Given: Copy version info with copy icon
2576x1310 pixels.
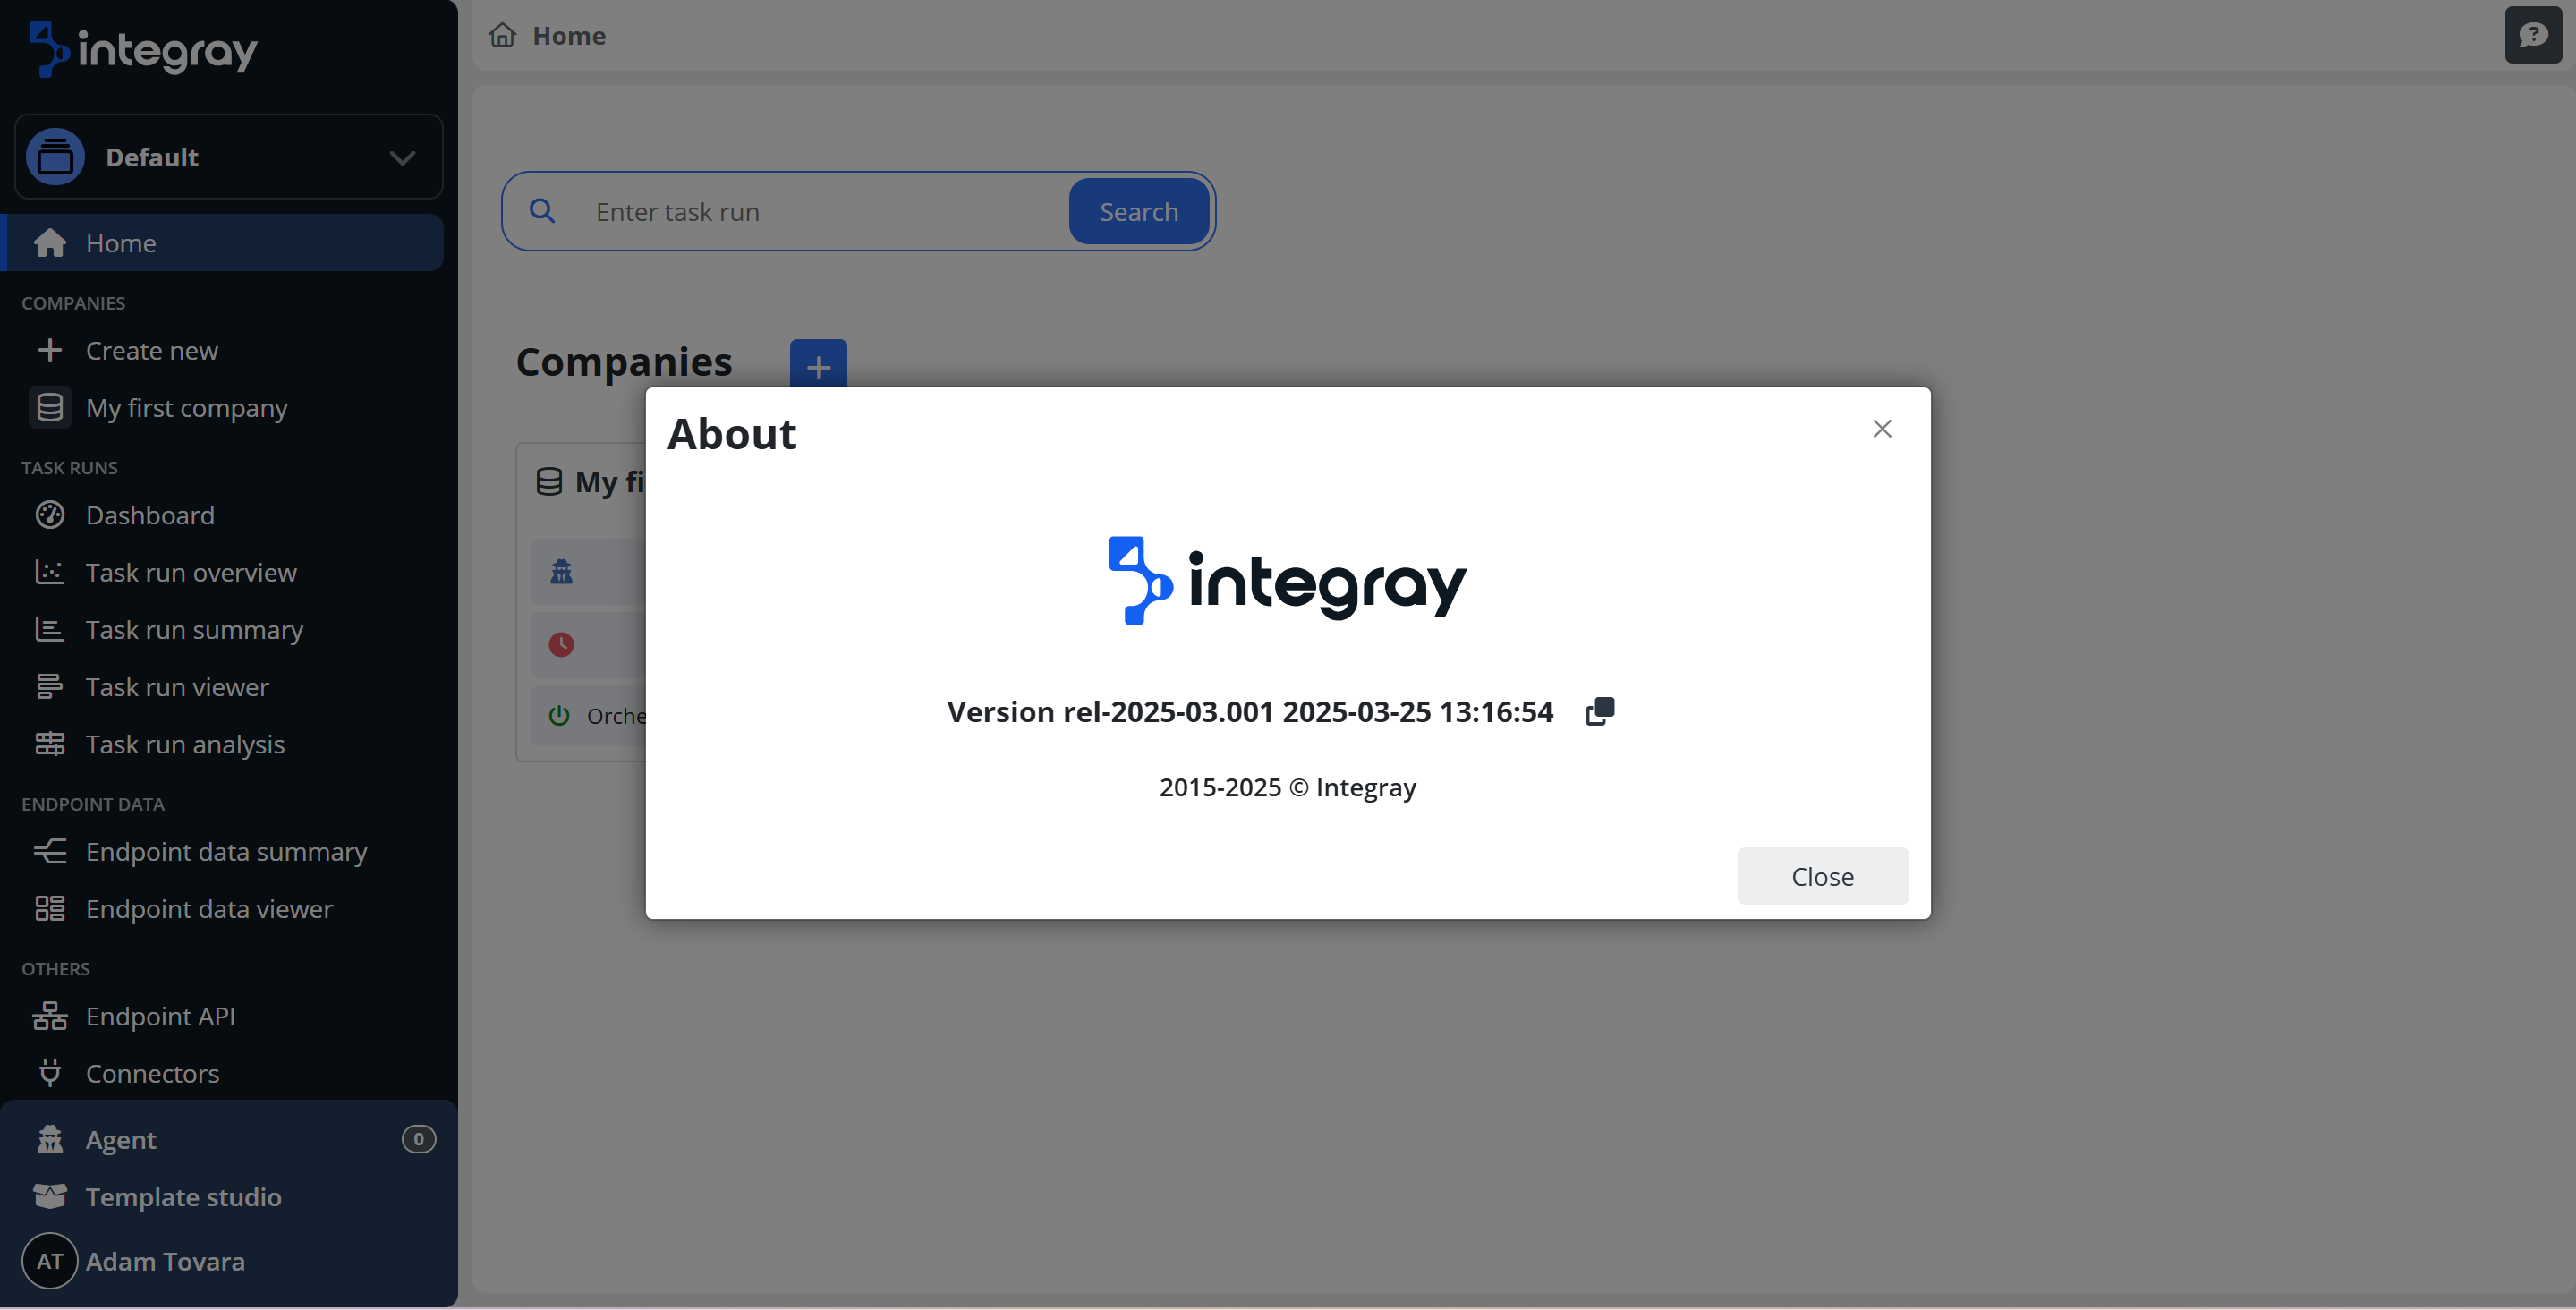Looking at the screenshot, I should [1599, 711].
